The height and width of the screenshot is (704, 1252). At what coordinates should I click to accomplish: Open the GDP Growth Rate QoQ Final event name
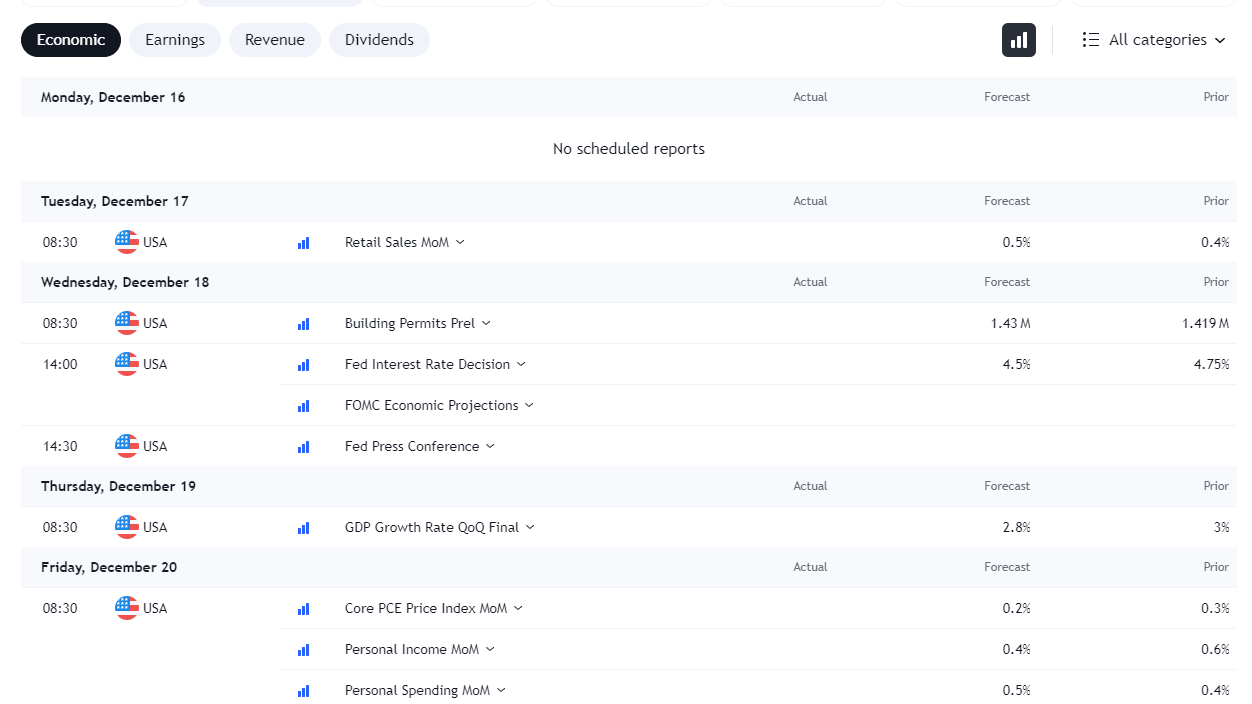[432, 527]
